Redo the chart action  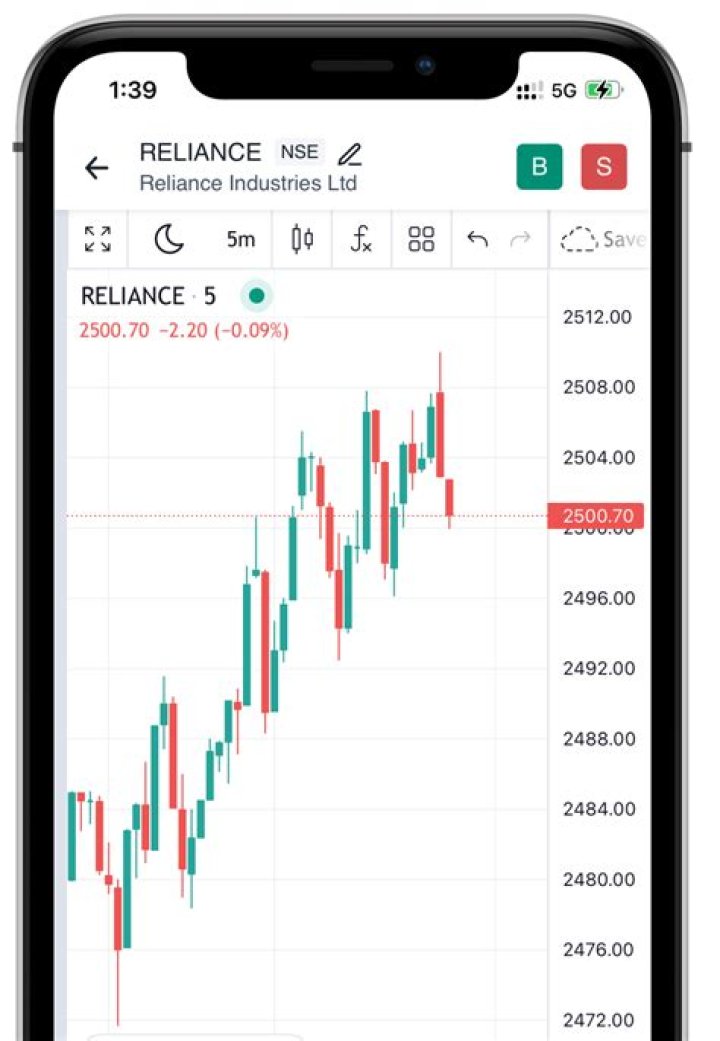519,239
